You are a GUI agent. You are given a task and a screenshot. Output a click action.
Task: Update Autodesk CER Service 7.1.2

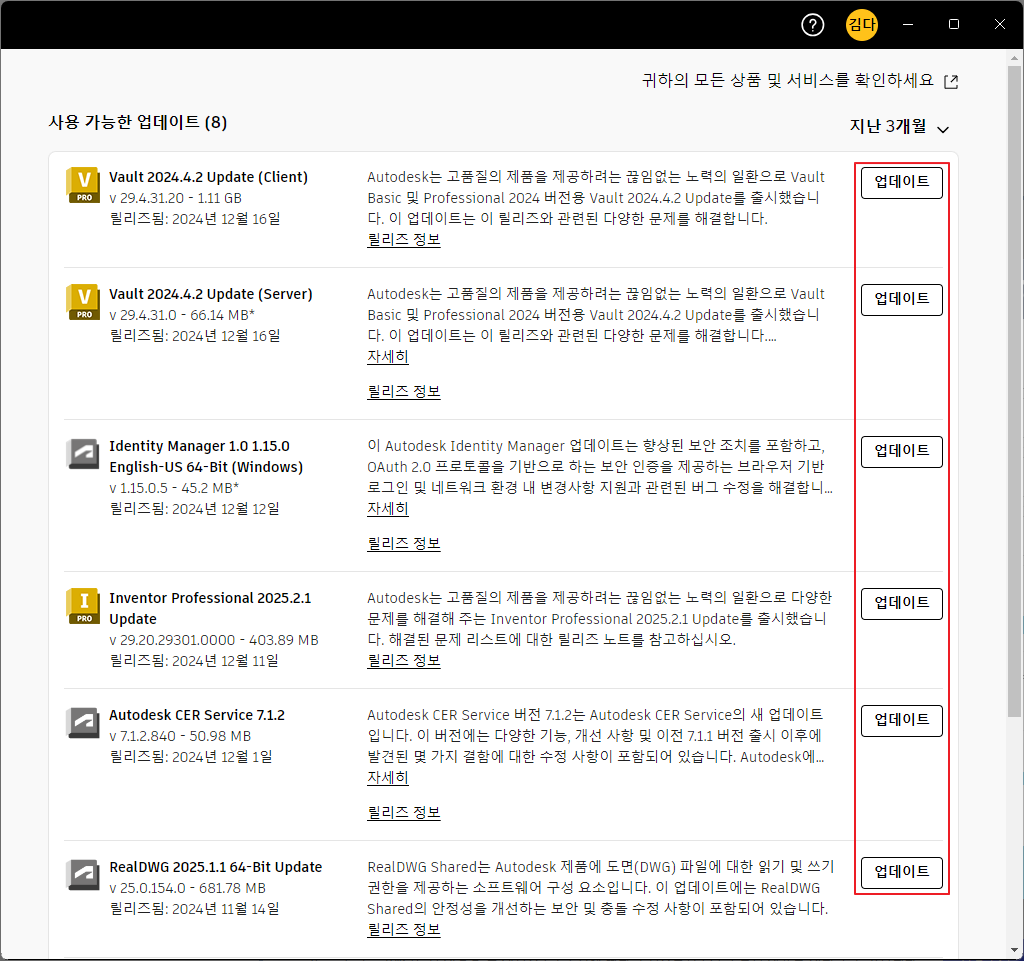[901, 721]
